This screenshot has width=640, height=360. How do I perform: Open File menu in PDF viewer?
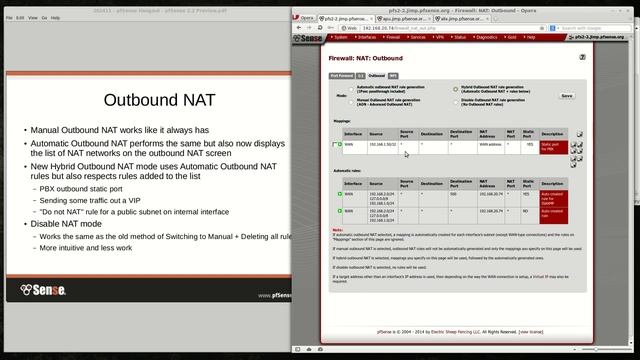pyautogui.click(x=9, y=18)
